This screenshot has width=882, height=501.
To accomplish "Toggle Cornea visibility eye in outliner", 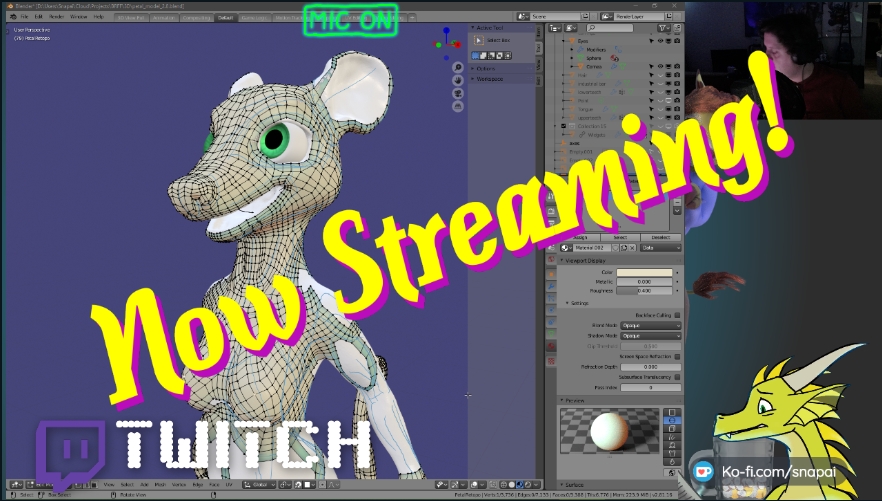I will 660,66.
